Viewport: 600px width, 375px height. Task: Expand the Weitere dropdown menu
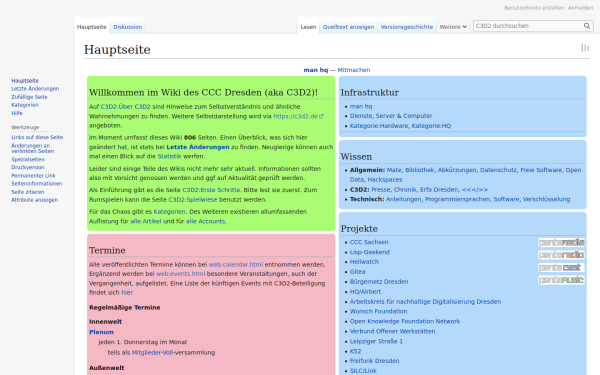[453, 27]
